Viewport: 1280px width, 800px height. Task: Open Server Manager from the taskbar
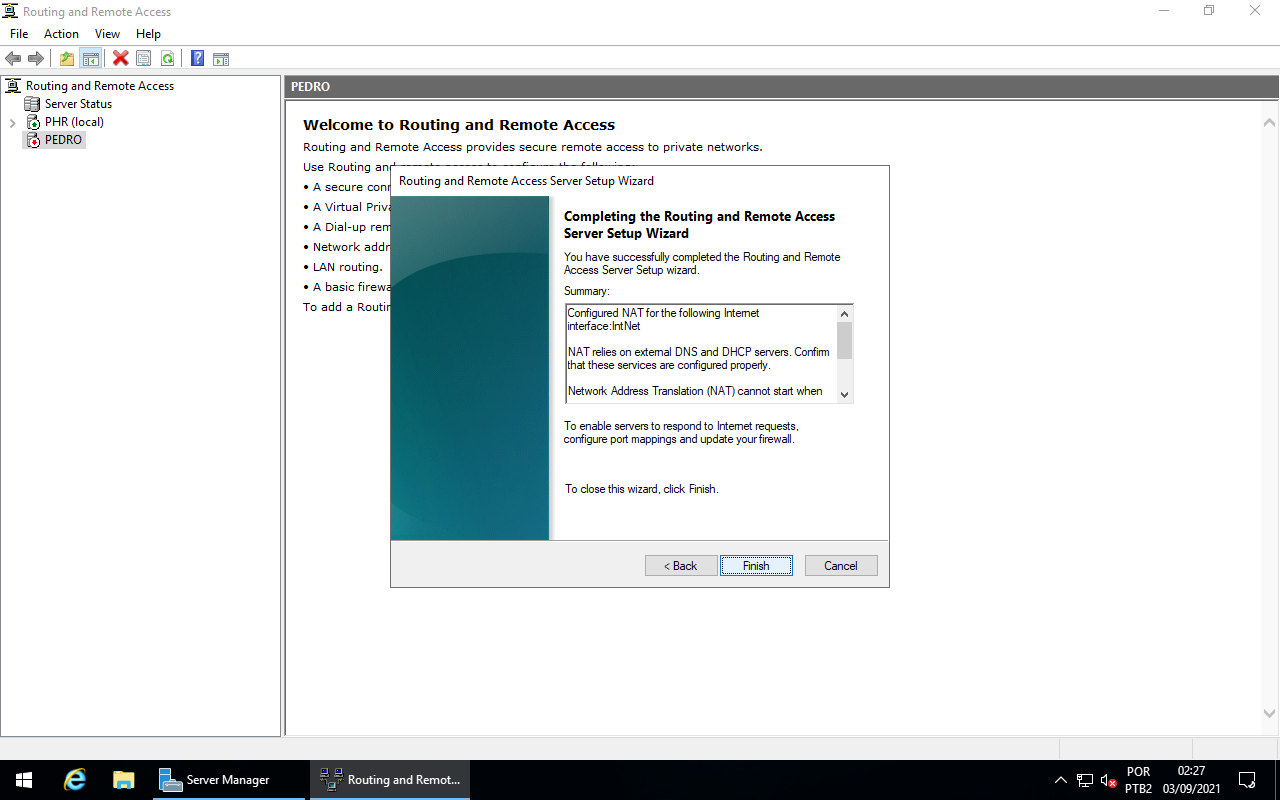227,779
